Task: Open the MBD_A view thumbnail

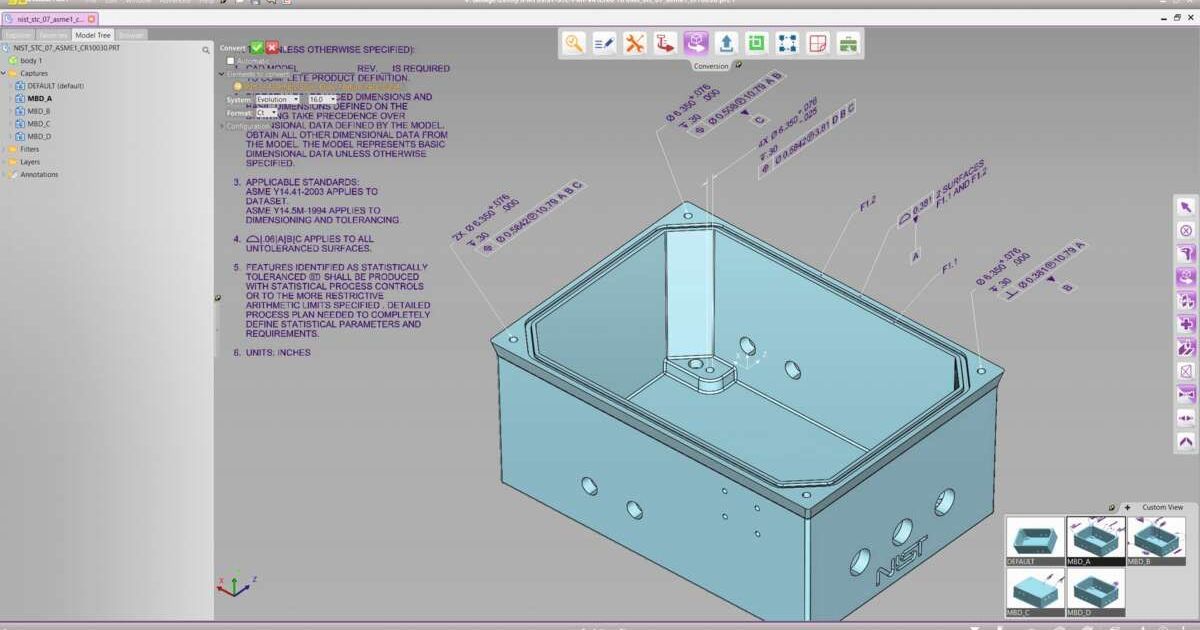Action: [x=1096, y=541]
